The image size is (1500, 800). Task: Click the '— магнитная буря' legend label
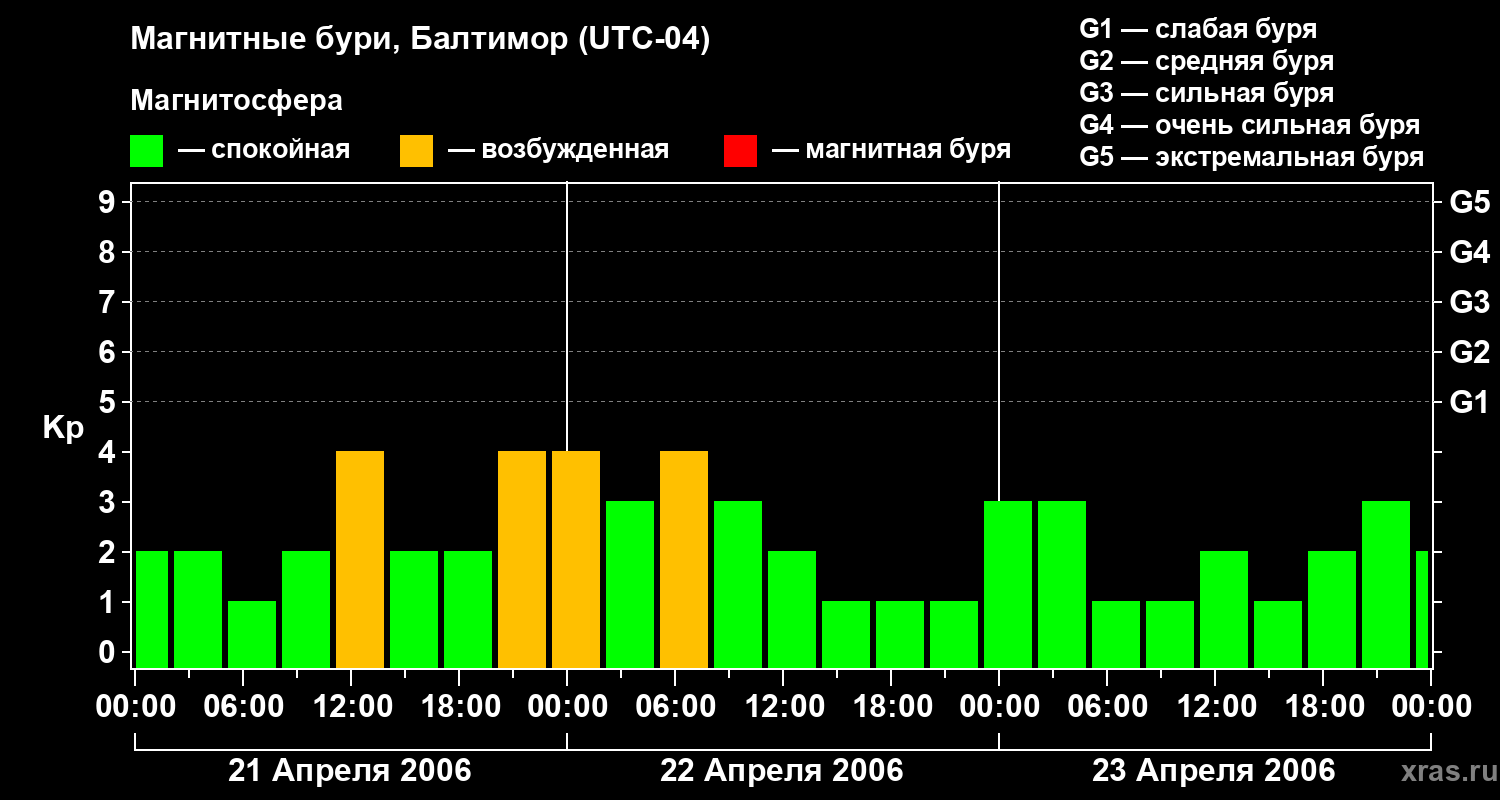coord(891,151)
